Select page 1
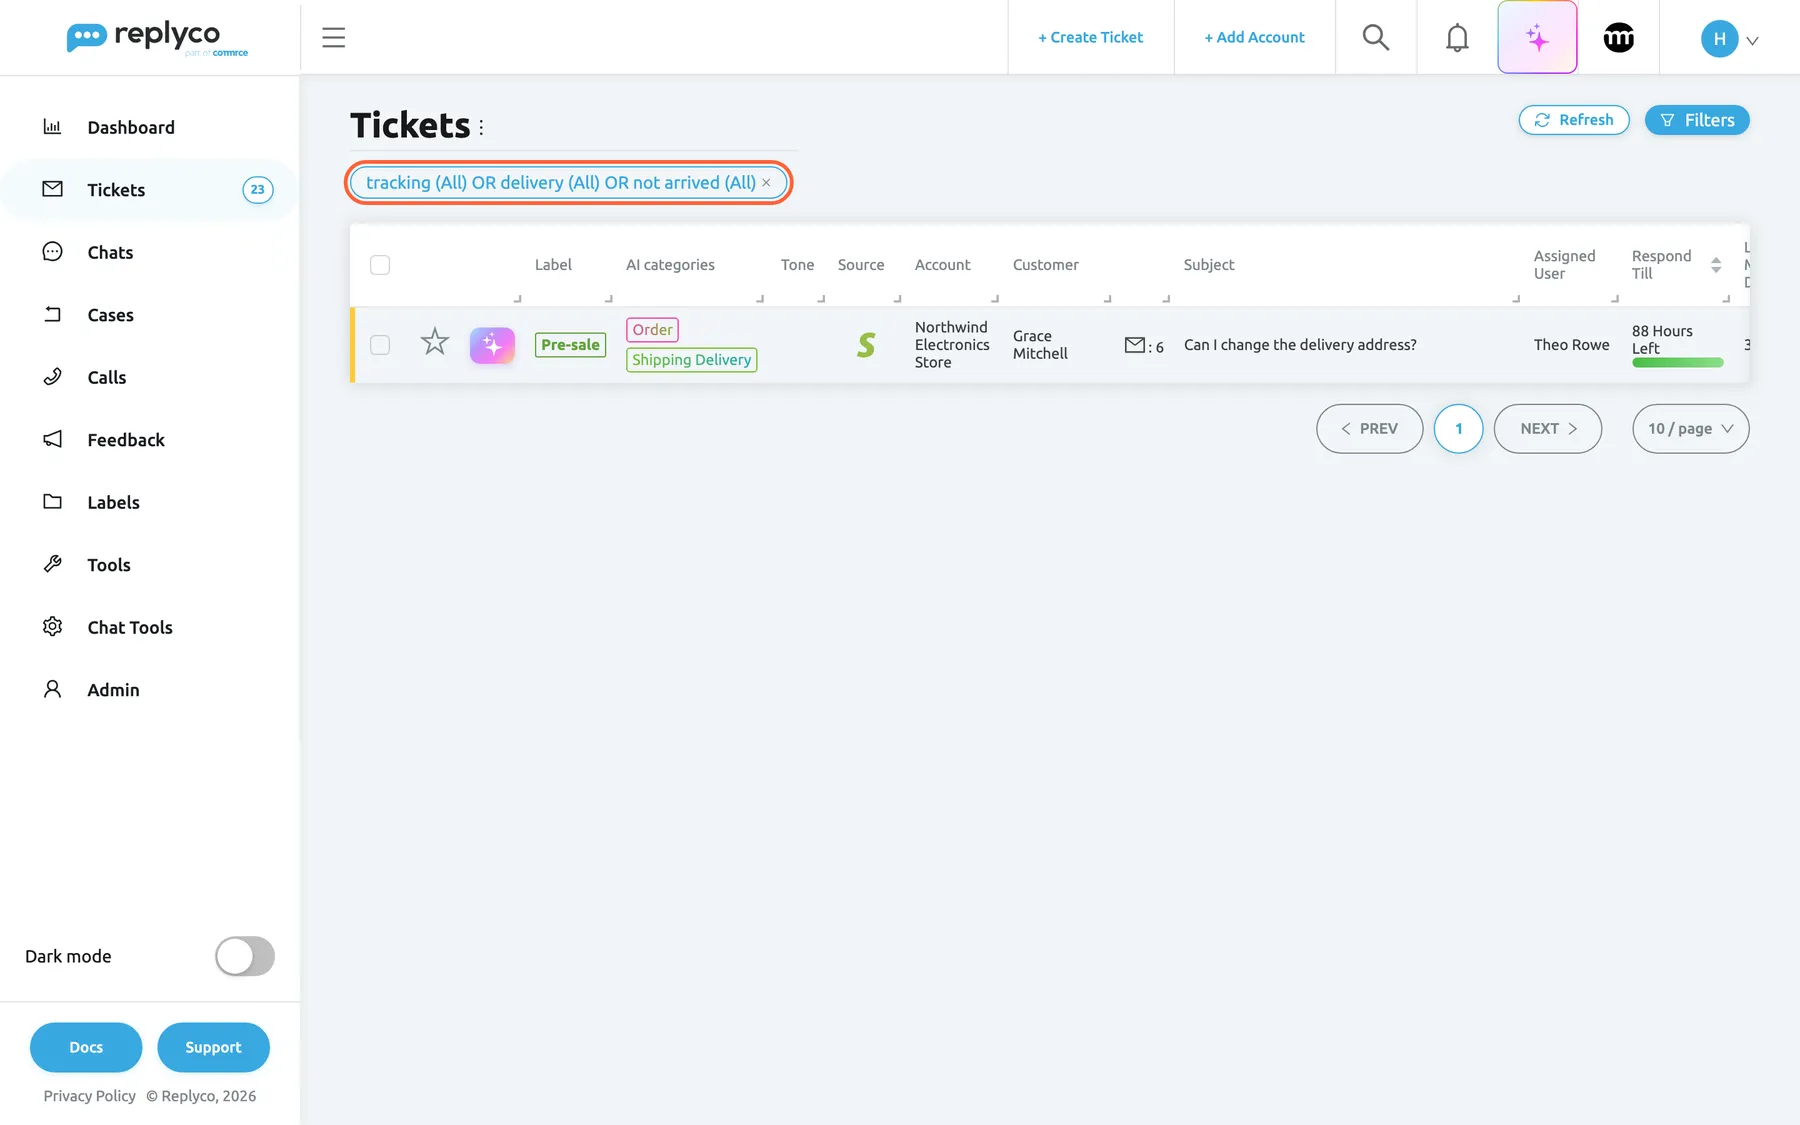1800x1125 pixels. click(1459, 429)
